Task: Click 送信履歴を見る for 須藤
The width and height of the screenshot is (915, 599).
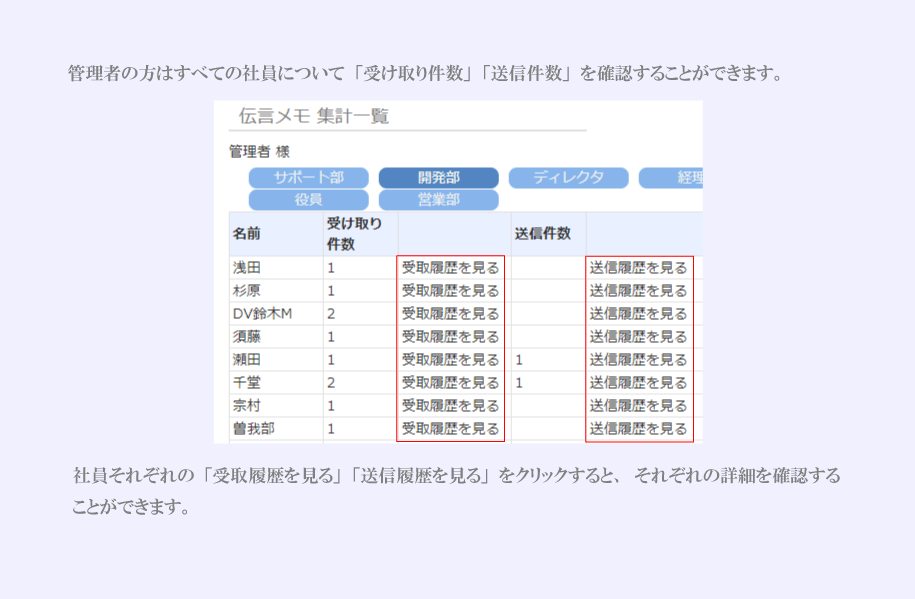Action: pyautogui.click(x=638, y=337)
